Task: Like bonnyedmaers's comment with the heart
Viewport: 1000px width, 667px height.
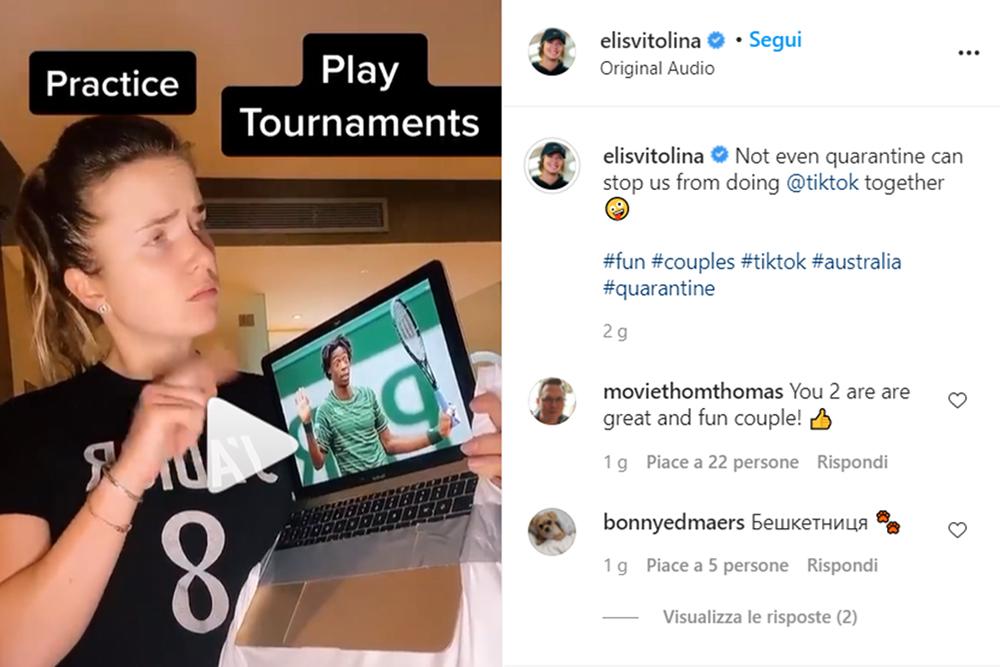Action: tap(957, 530)
